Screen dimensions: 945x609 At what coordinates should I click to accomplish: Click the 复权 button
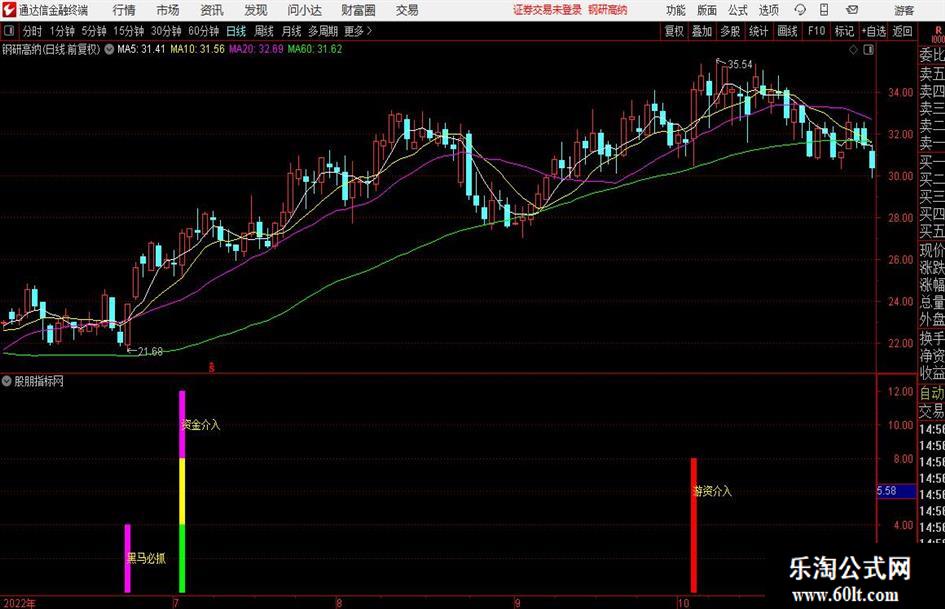pos(674,31)
